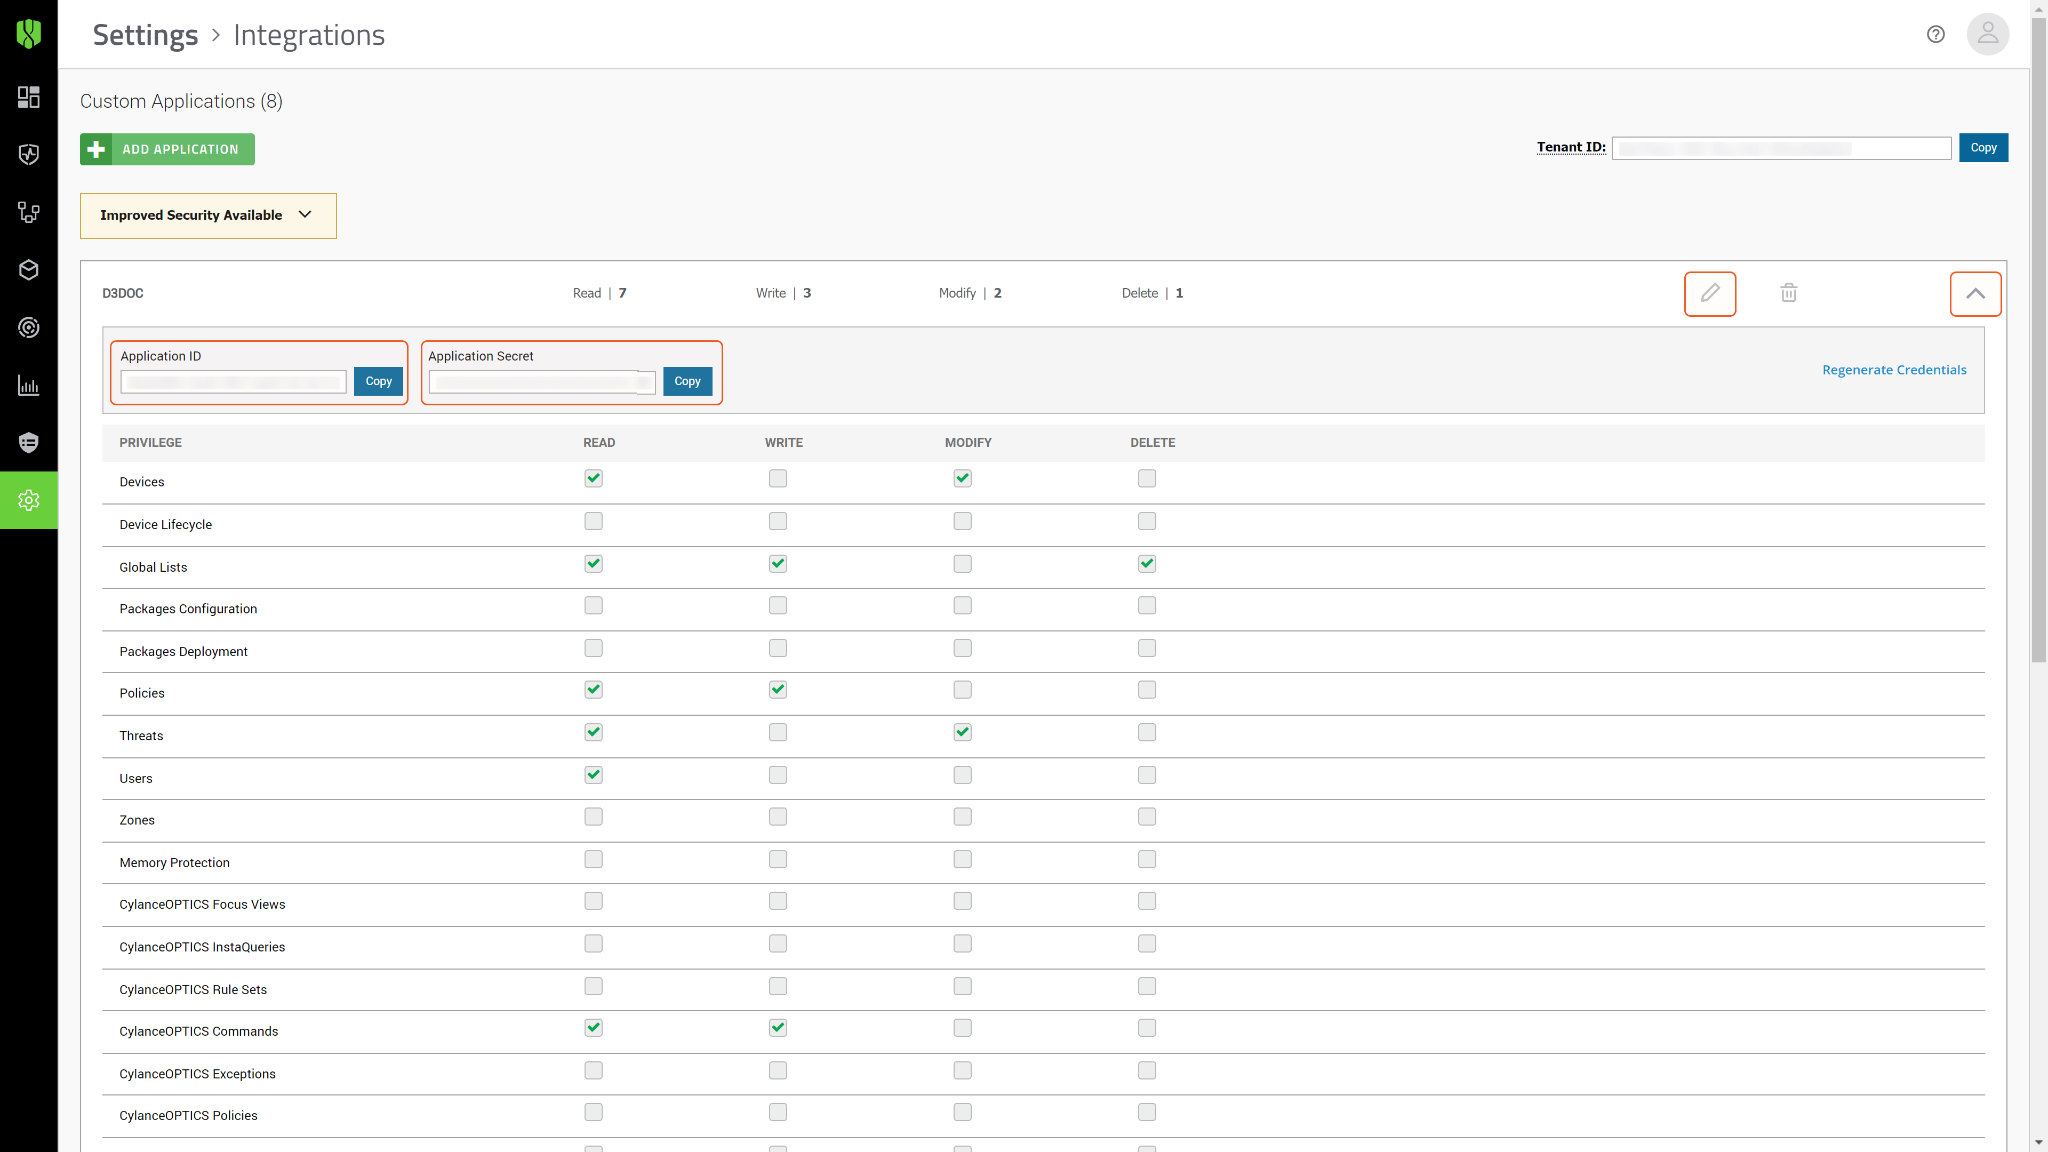
Task: Open the zones network sidebar icon
Action: pos(29,212)
